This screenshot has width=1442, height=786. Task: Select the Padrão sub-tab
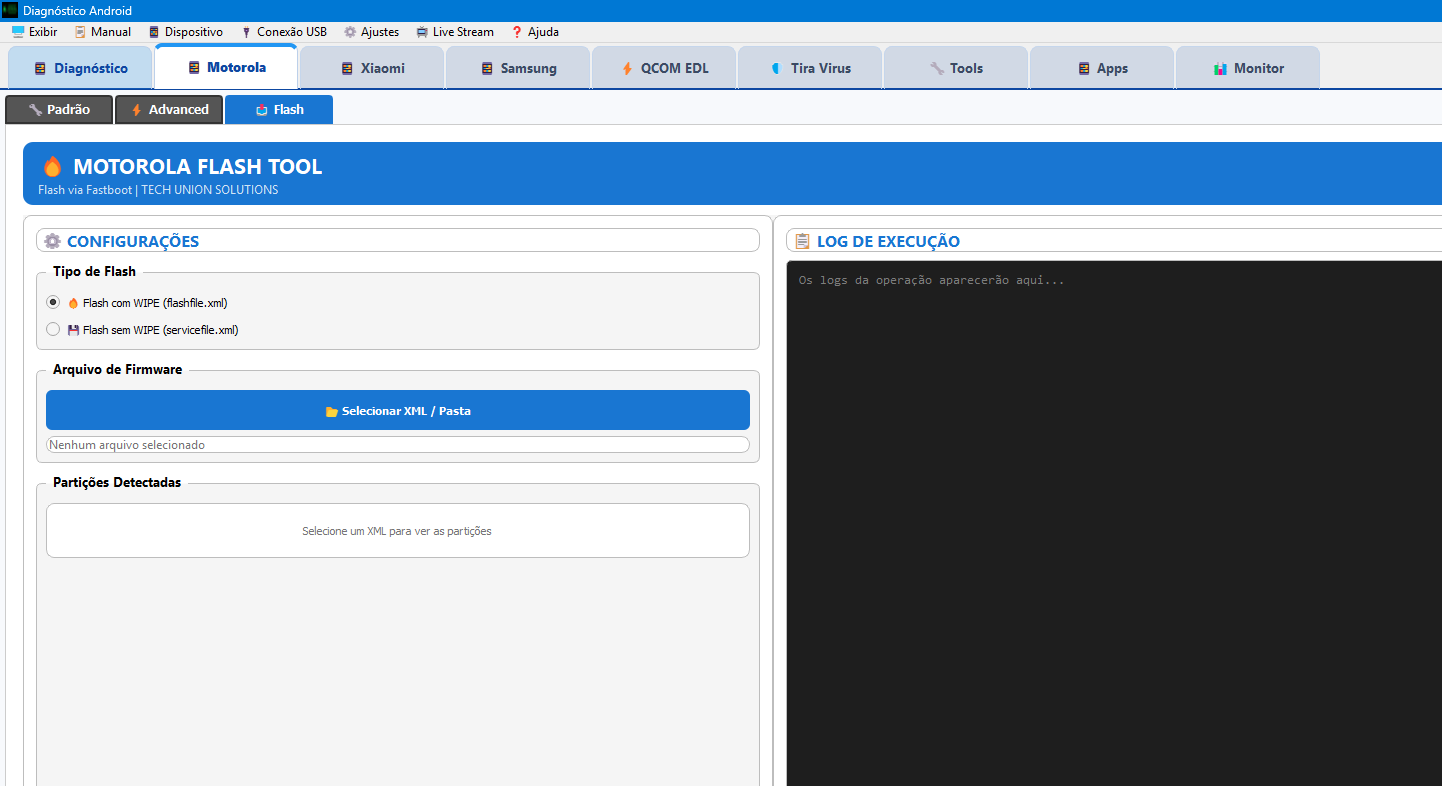pyautogui.click(x=59, y=110)
